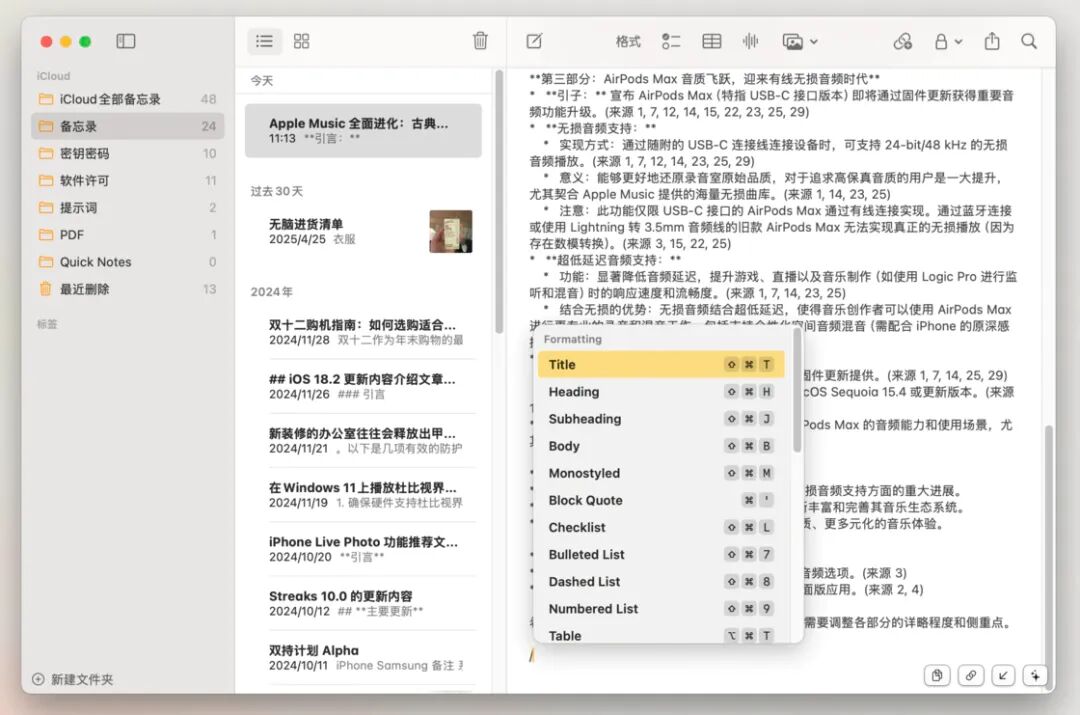The height and width of the screenshot is (715, 1080).
Task: Insert a checklist using the toolbar icon
Action: coord(671,42)
